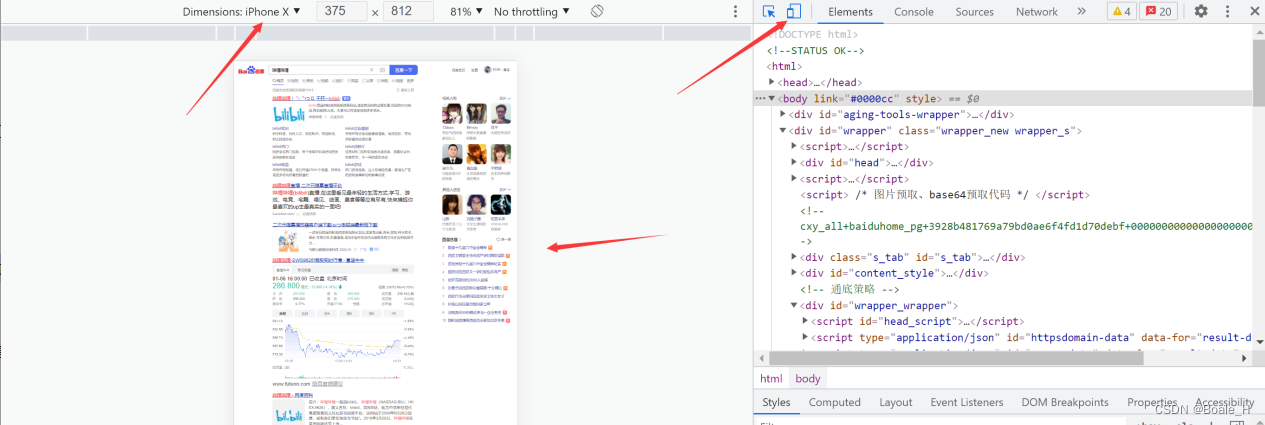Click the height field showing 812
This screenshot has width=1265, height=425.
[408, 11]
